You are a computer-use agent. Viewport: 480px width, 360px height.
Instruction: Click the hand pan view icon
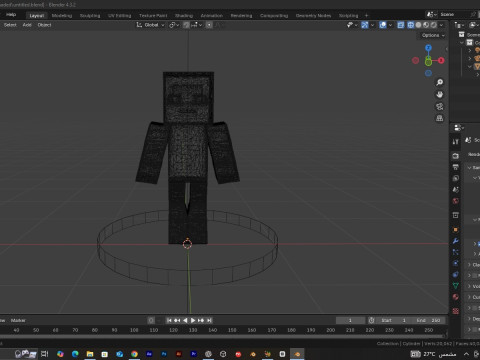pyautogui.click(x=440, y=94)
